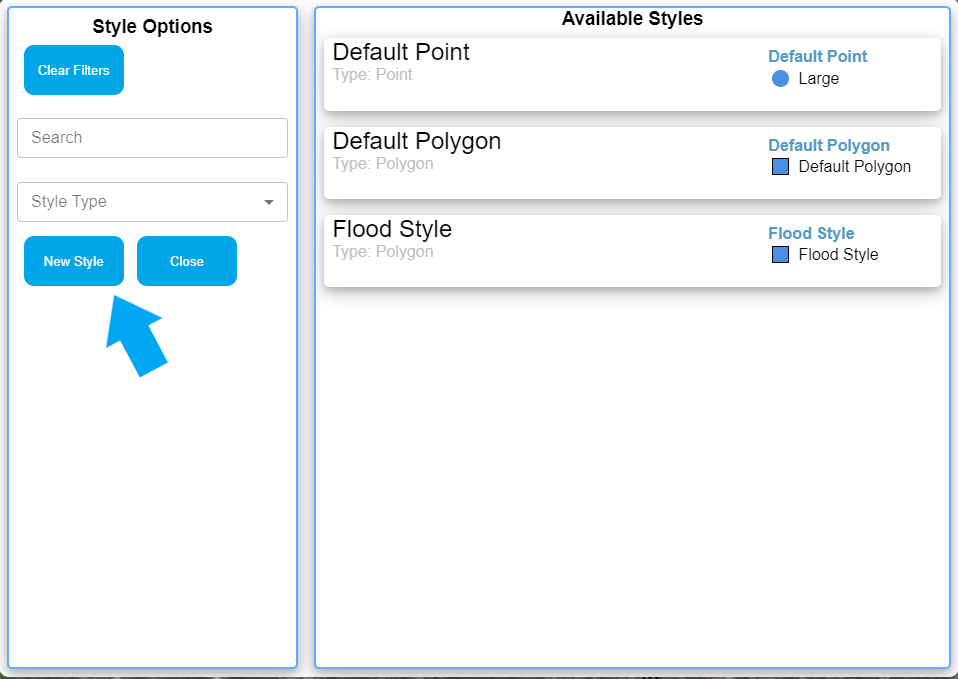
Task: Click the Default Polygon square swatch
Action: 781,167
